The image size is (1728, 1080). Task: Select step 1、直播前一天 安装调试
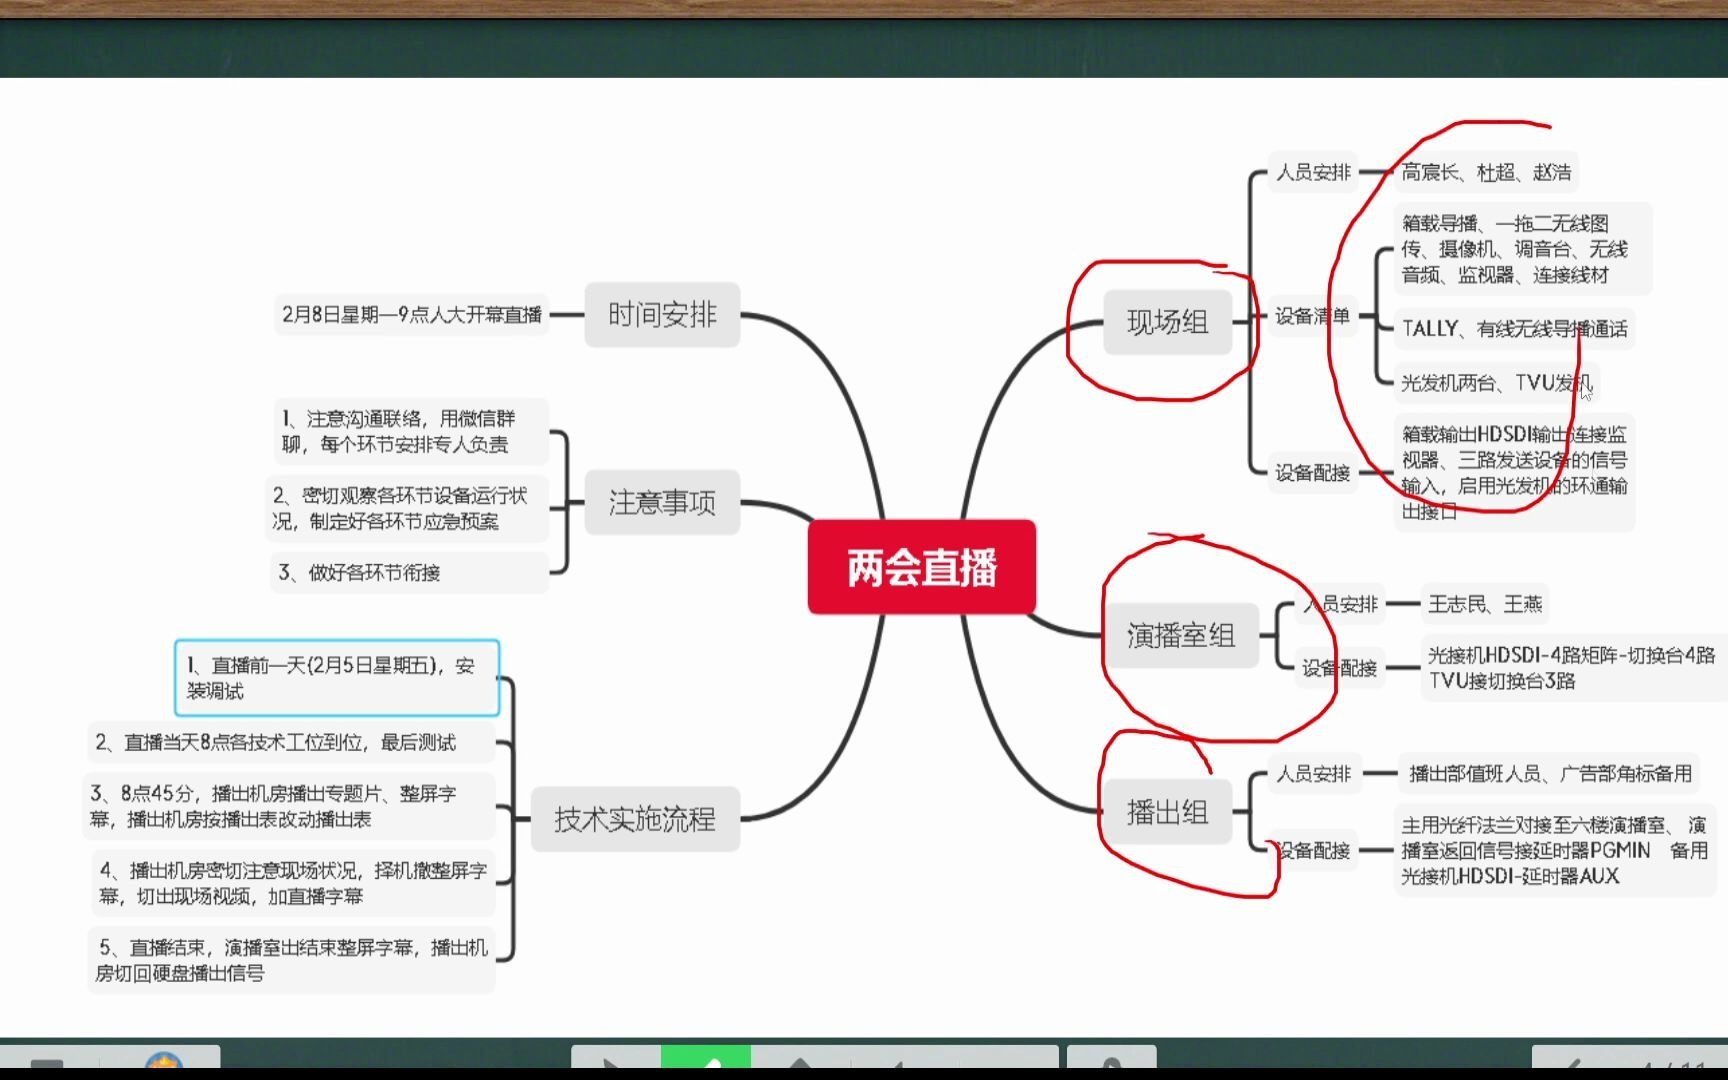[337, 678]
